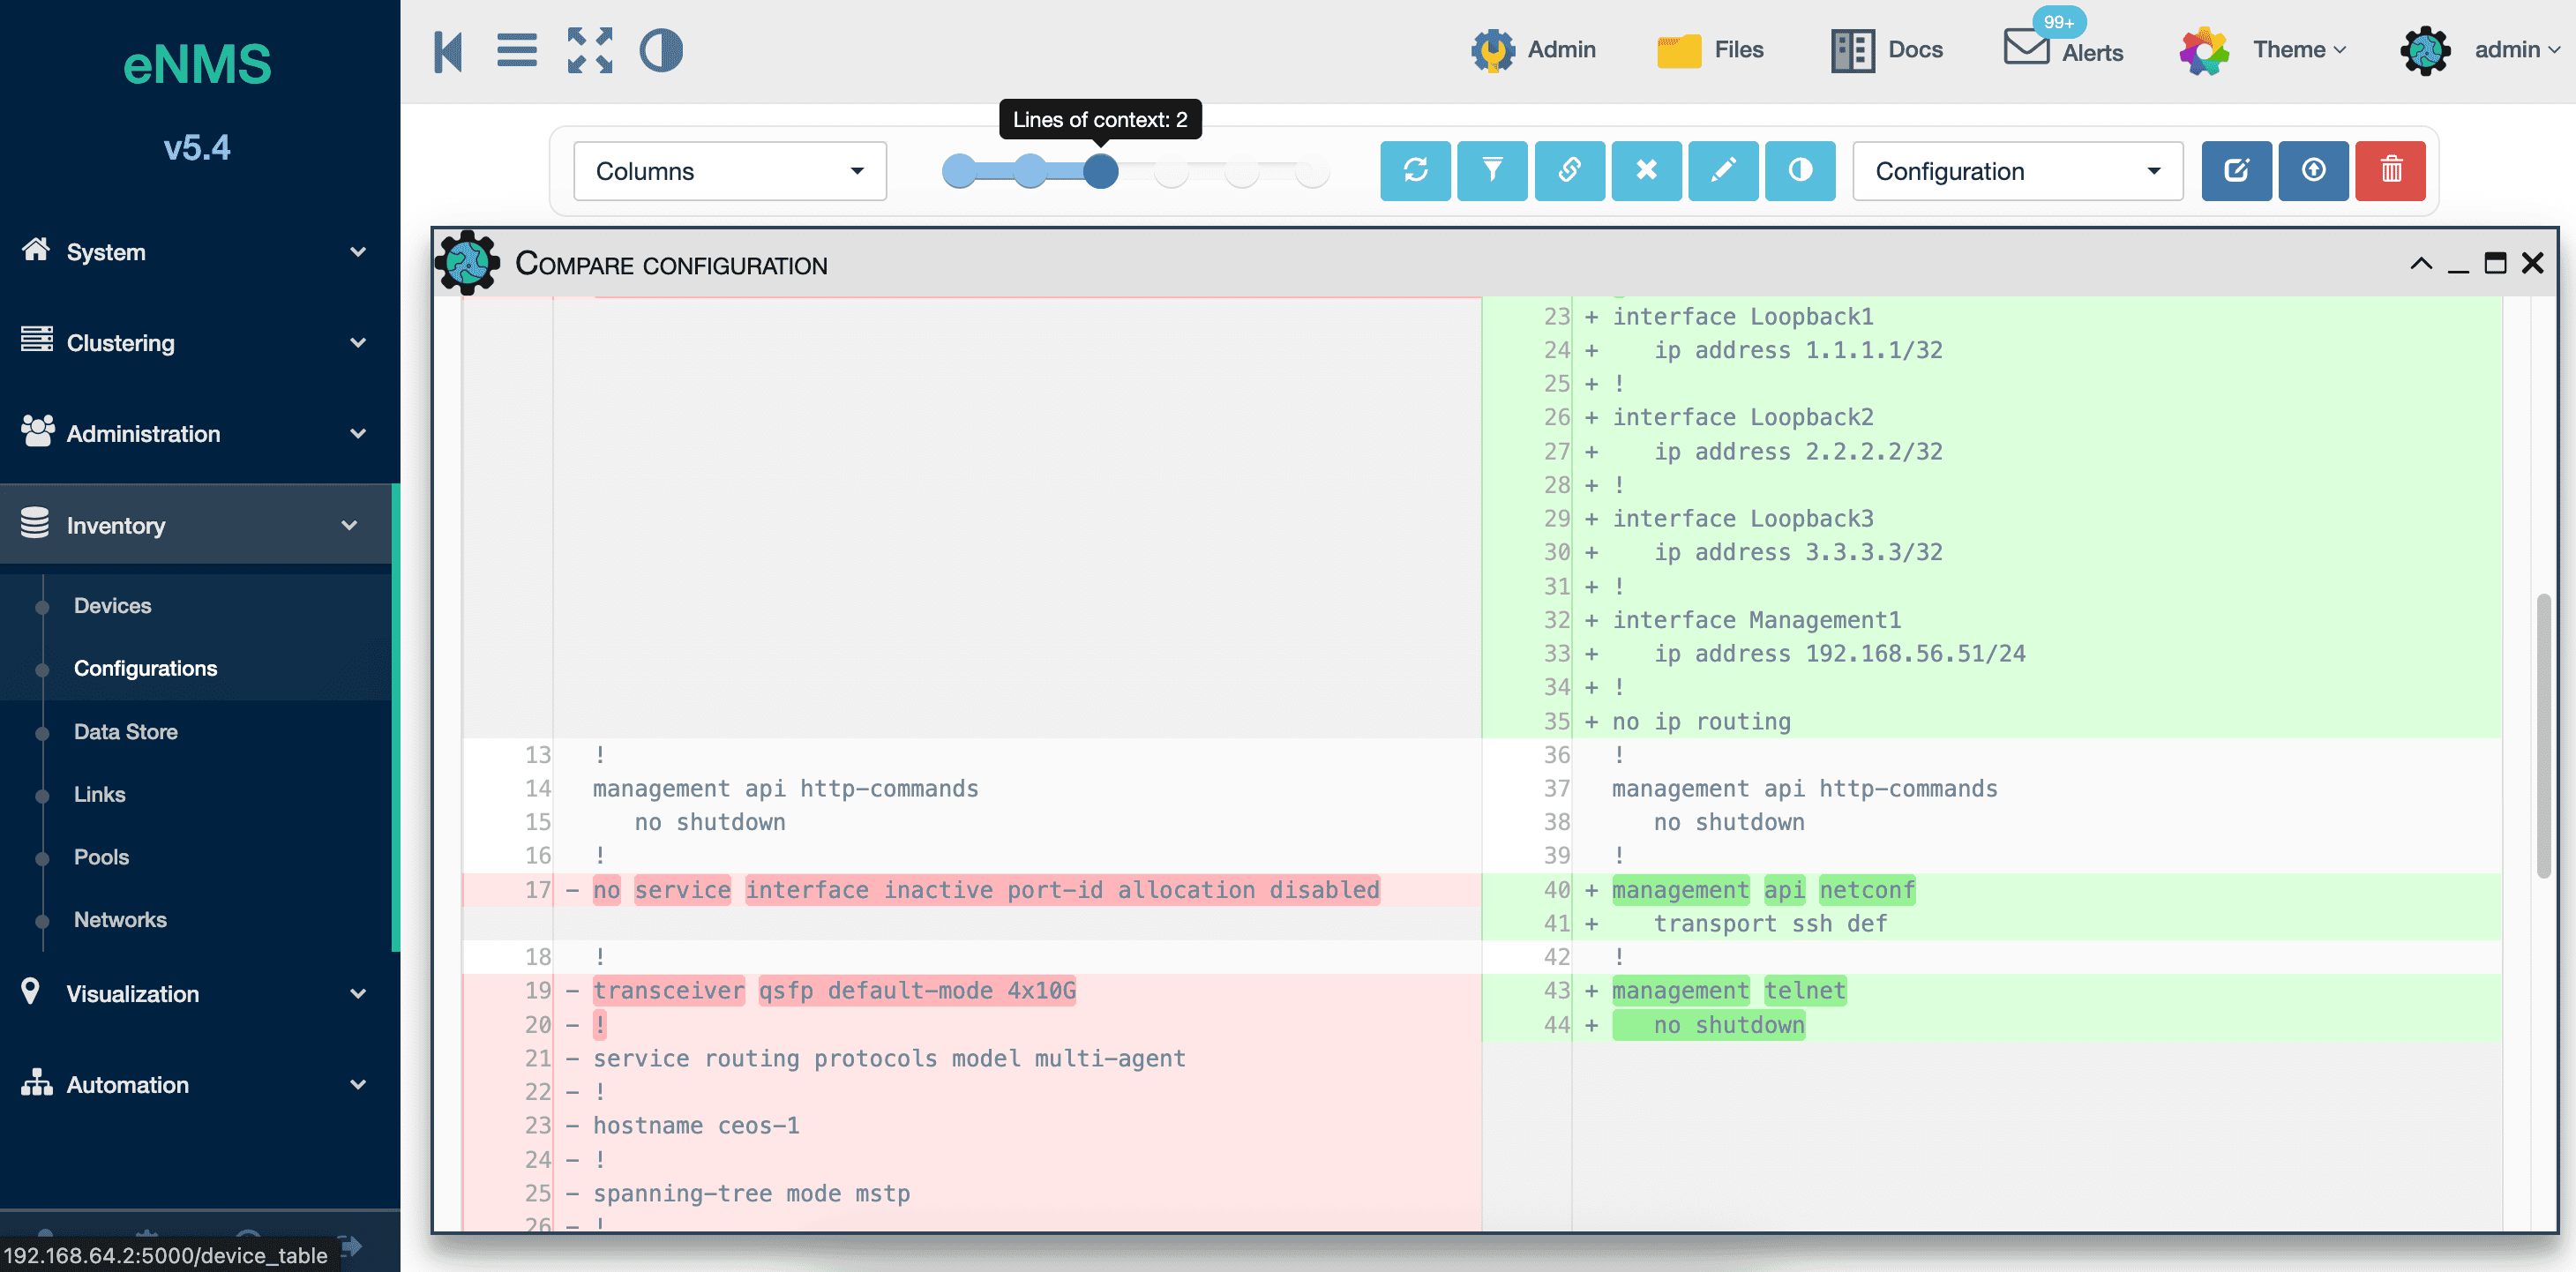Viewport: 2576px width, 1272px height.
Task: Click the Inventory database icon
Action: [x=35, y=522]
